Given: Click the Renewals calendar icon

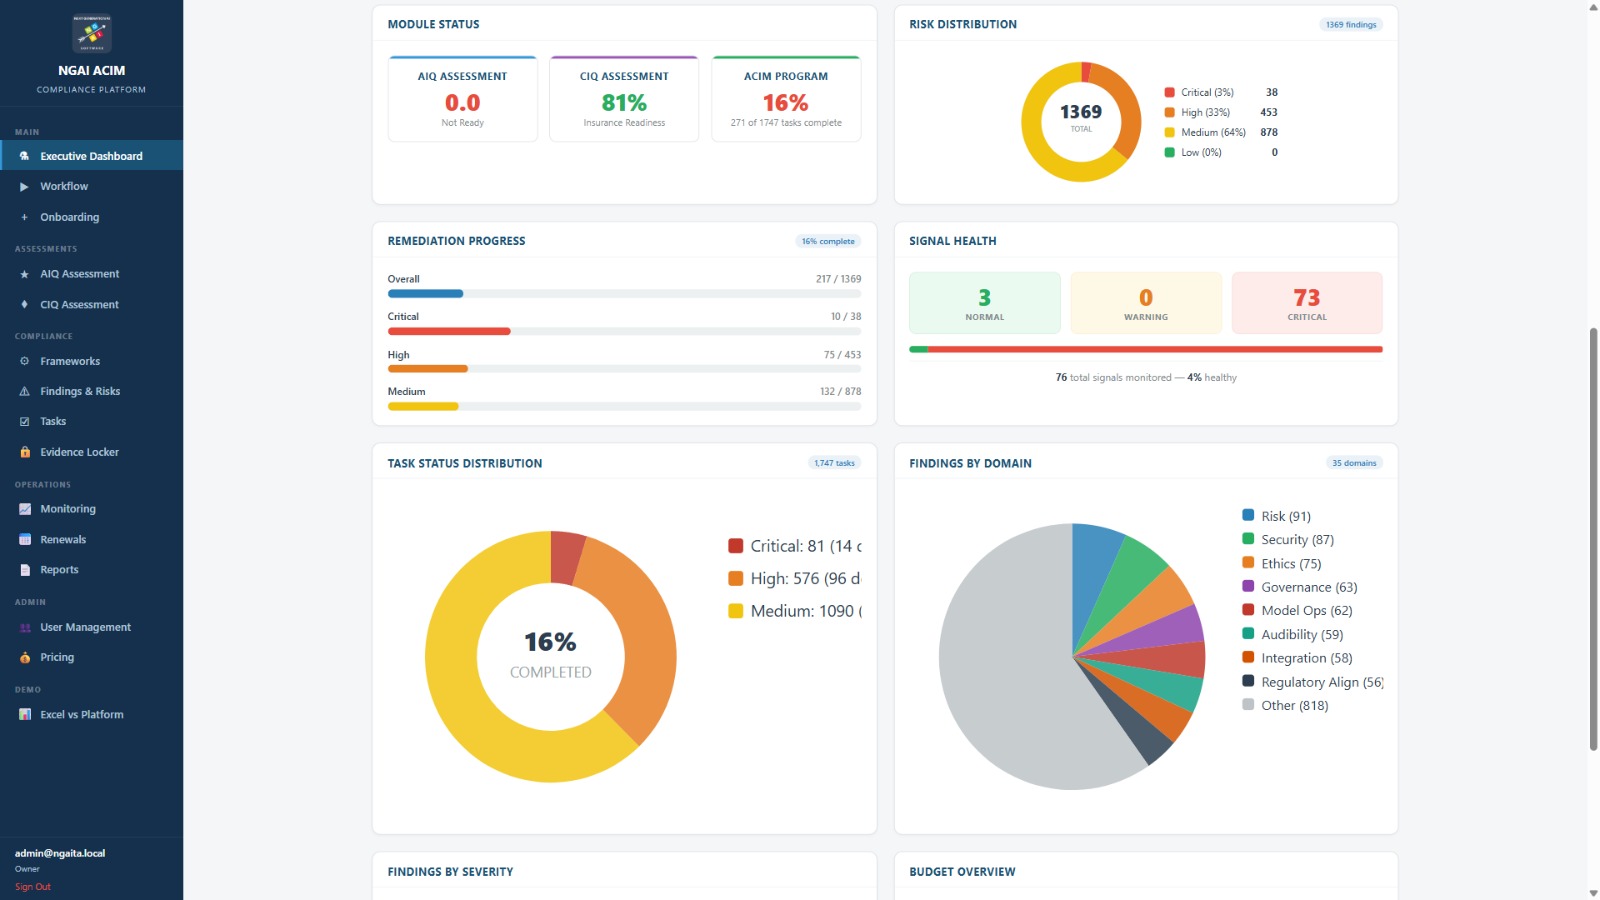Looking at the screenshot, I should click(x=25, y=540).
